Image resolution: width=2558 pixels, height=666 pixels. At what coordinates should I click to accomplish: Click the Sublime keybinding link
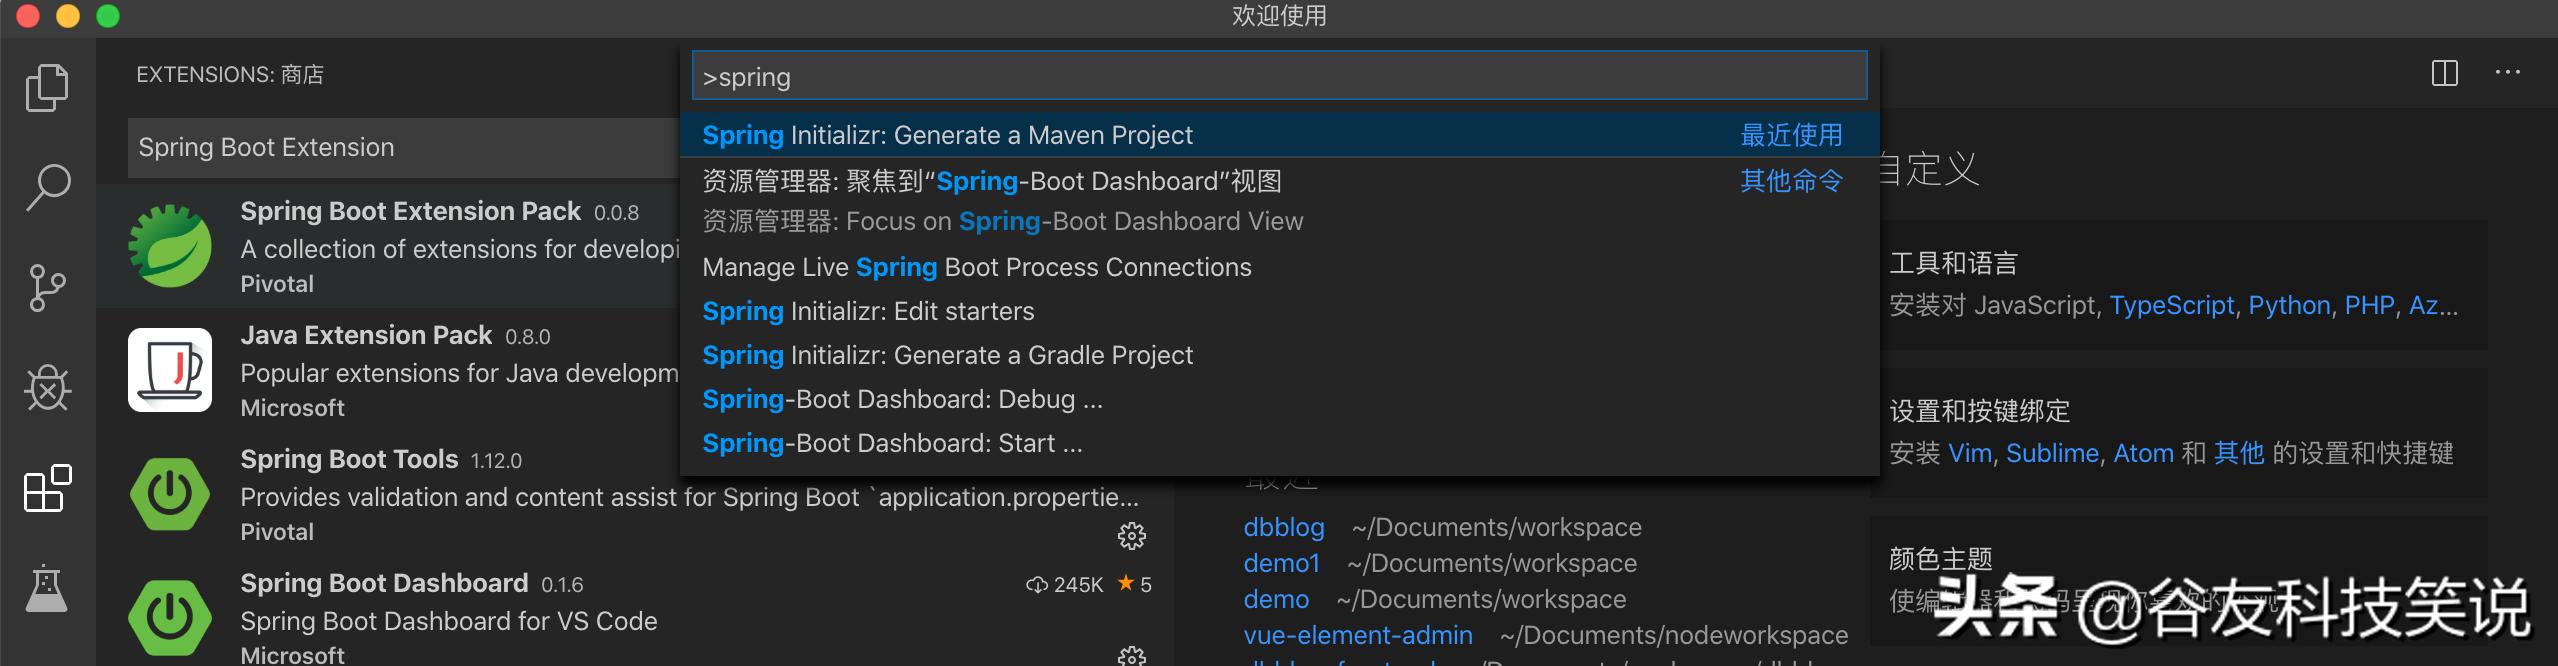tap(2052, 453)
